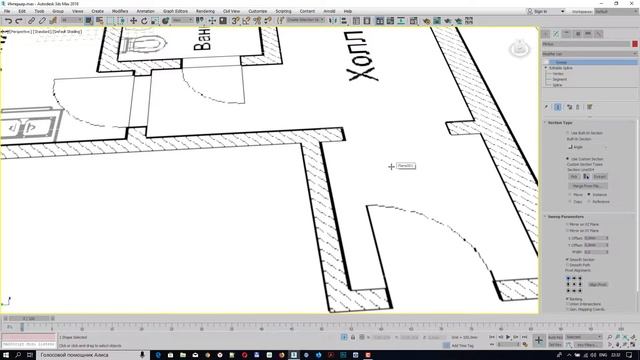Open the Modifier List dropdown
Viewport: 640px width, 360px height.
[590, 53]
